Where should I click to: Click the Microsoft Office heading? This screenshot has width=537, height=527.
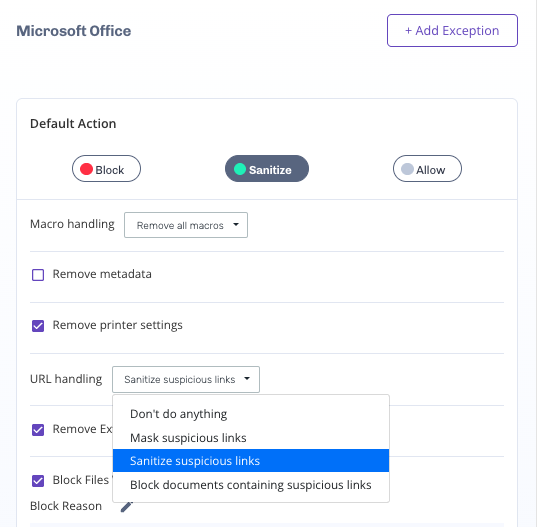coord(74,31)
